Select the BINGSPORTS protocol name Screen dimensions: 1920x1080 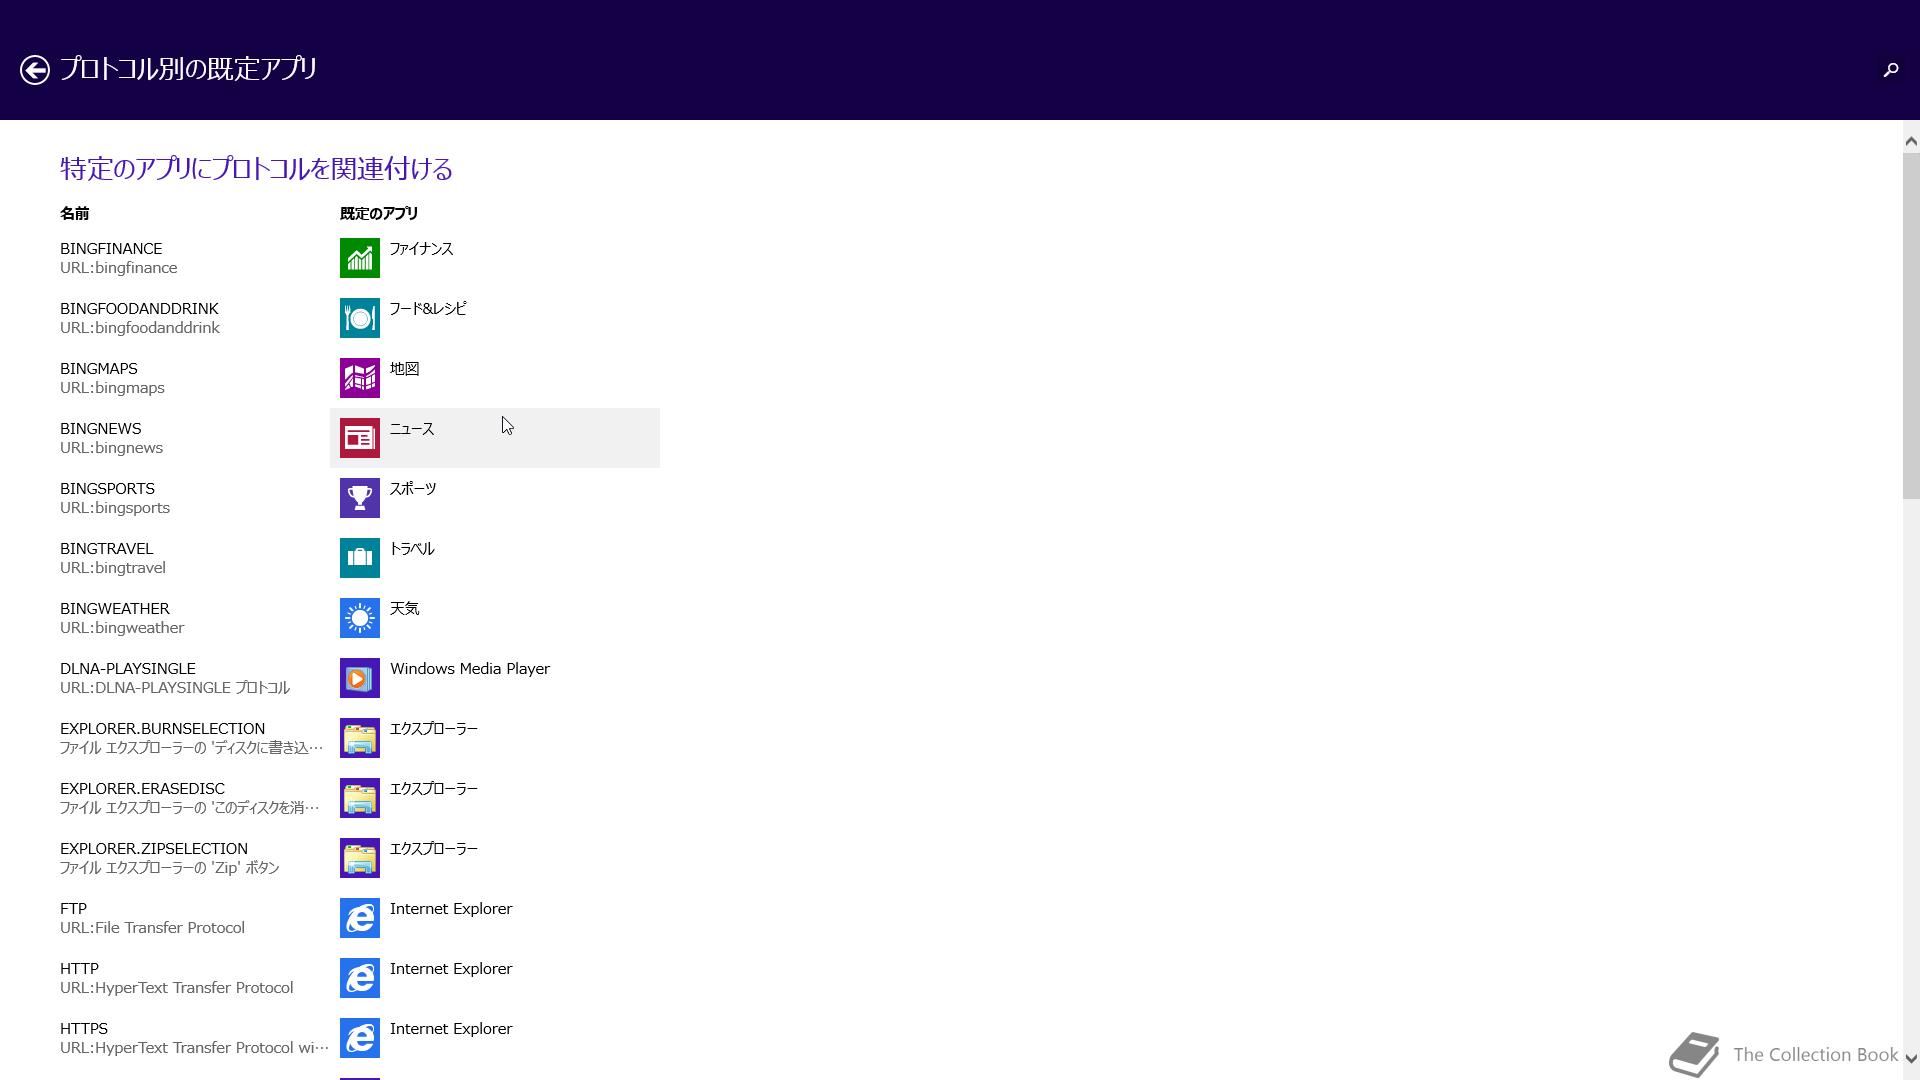click(x=107, y=489)
